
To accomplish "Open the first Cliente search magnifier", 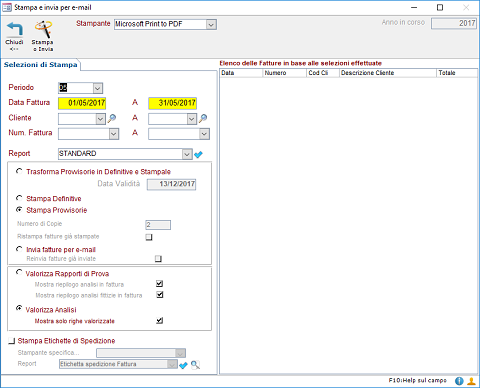I will click(112, 118).
